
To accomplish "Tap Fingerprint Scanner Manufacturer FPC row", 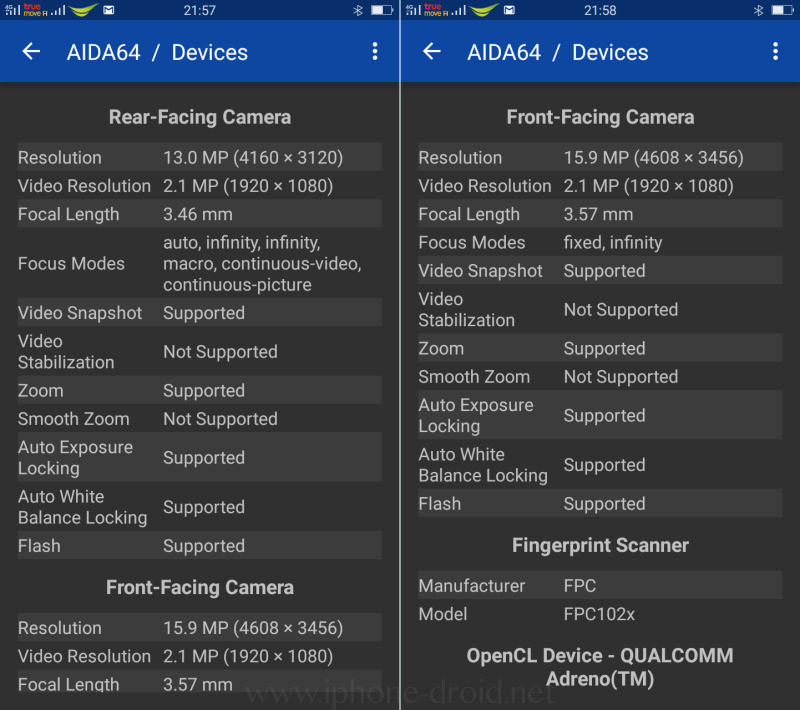I will pyautogui.click(x=600, y=585).
